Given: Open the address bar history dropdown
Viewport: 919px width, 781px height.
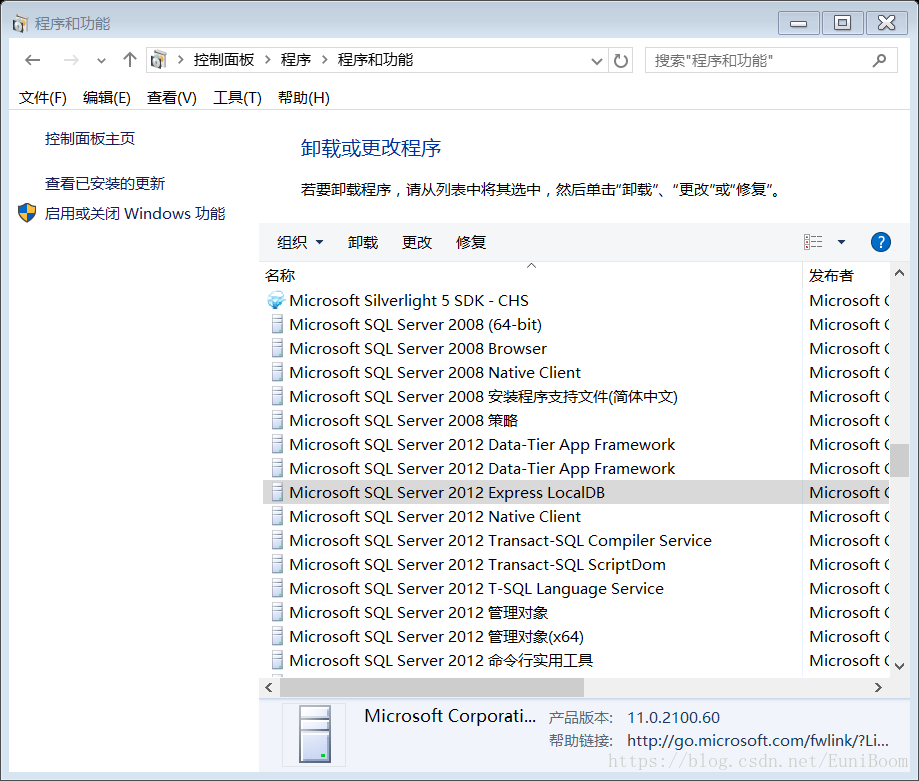Looking at the screenshot, I should tap(597, 61).
